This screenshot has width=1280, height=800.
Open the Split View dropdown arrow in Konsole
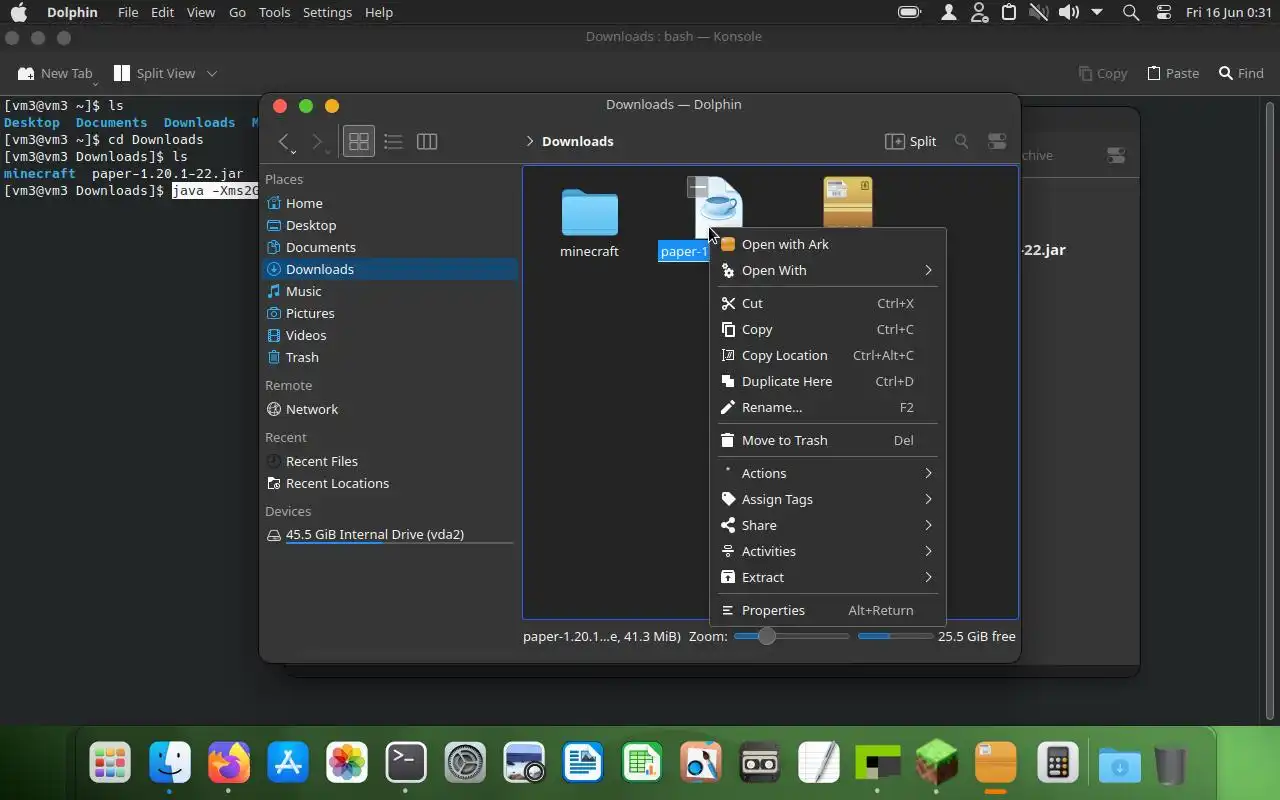212,73
